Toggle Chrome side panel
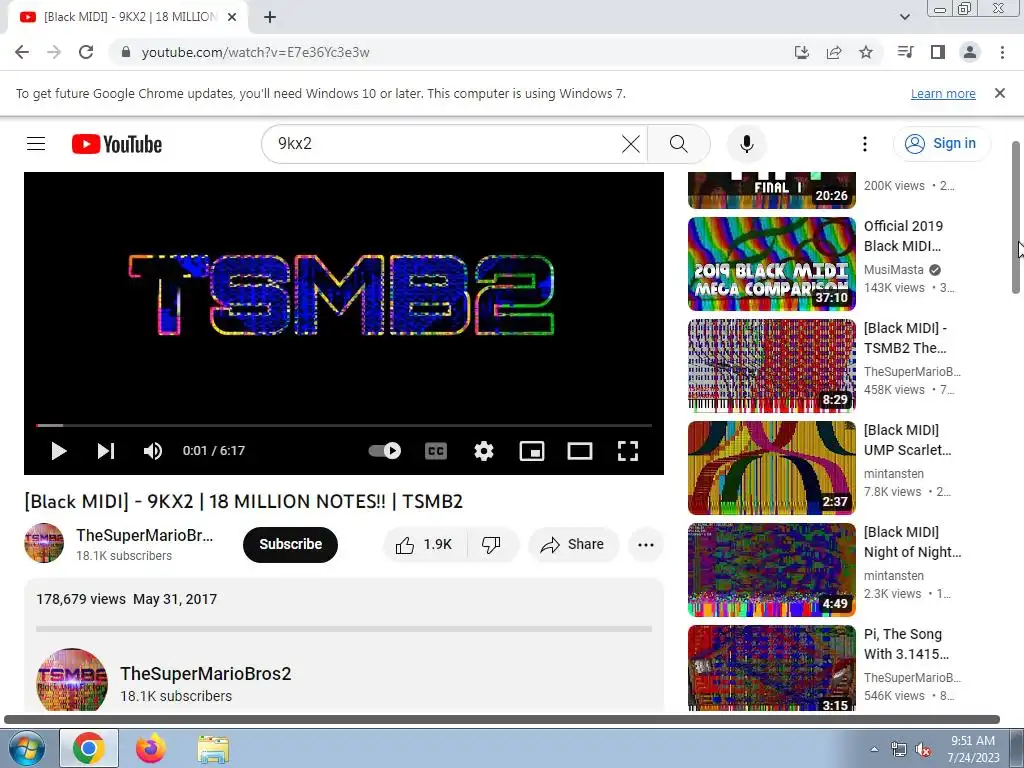Viewport: 1024px width, 768px height. pyautogui.click(x=938, y=52)
